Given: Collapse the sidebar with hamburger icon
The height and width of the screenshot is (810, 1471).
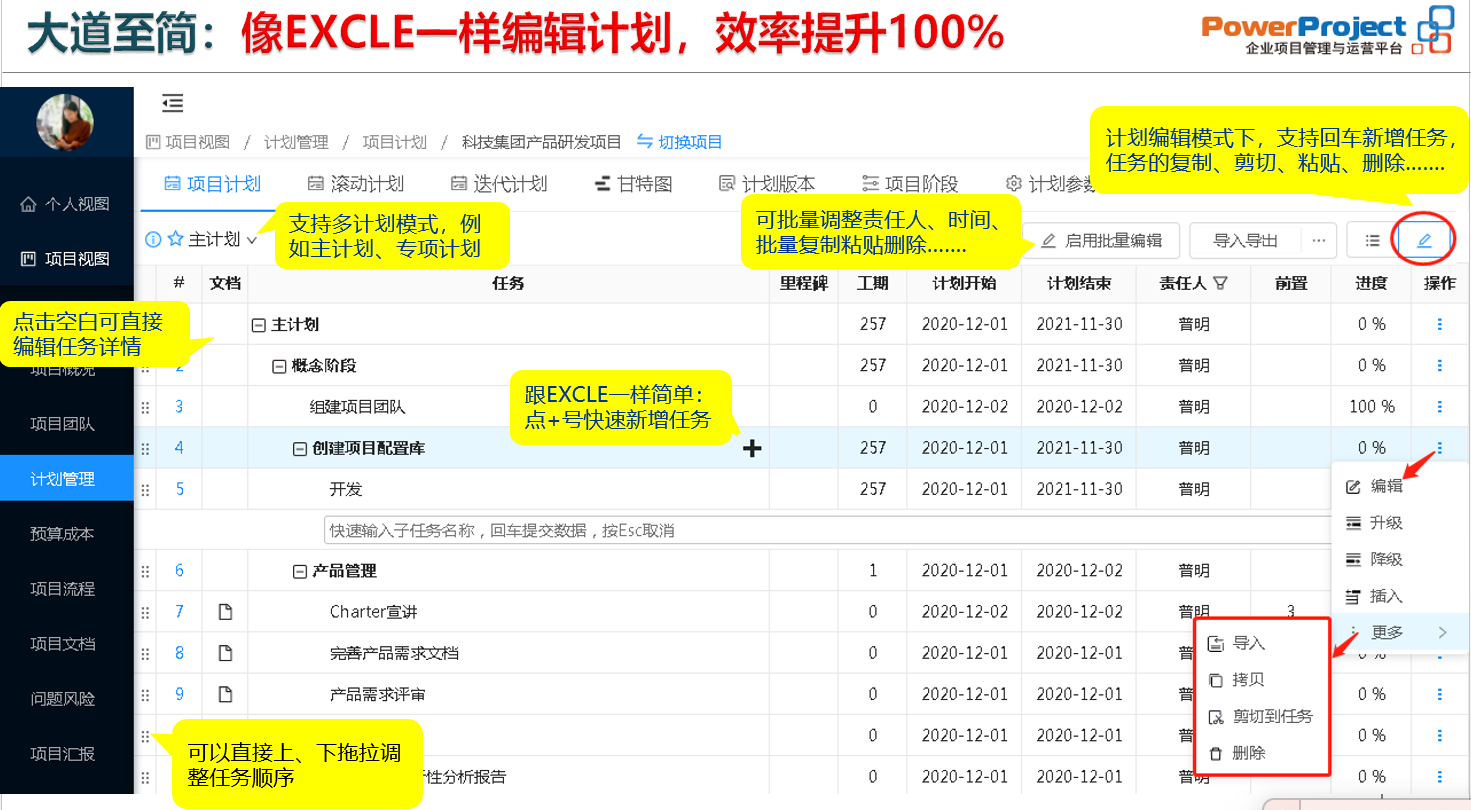Looking at the screenshot, I should coord(173,103).
